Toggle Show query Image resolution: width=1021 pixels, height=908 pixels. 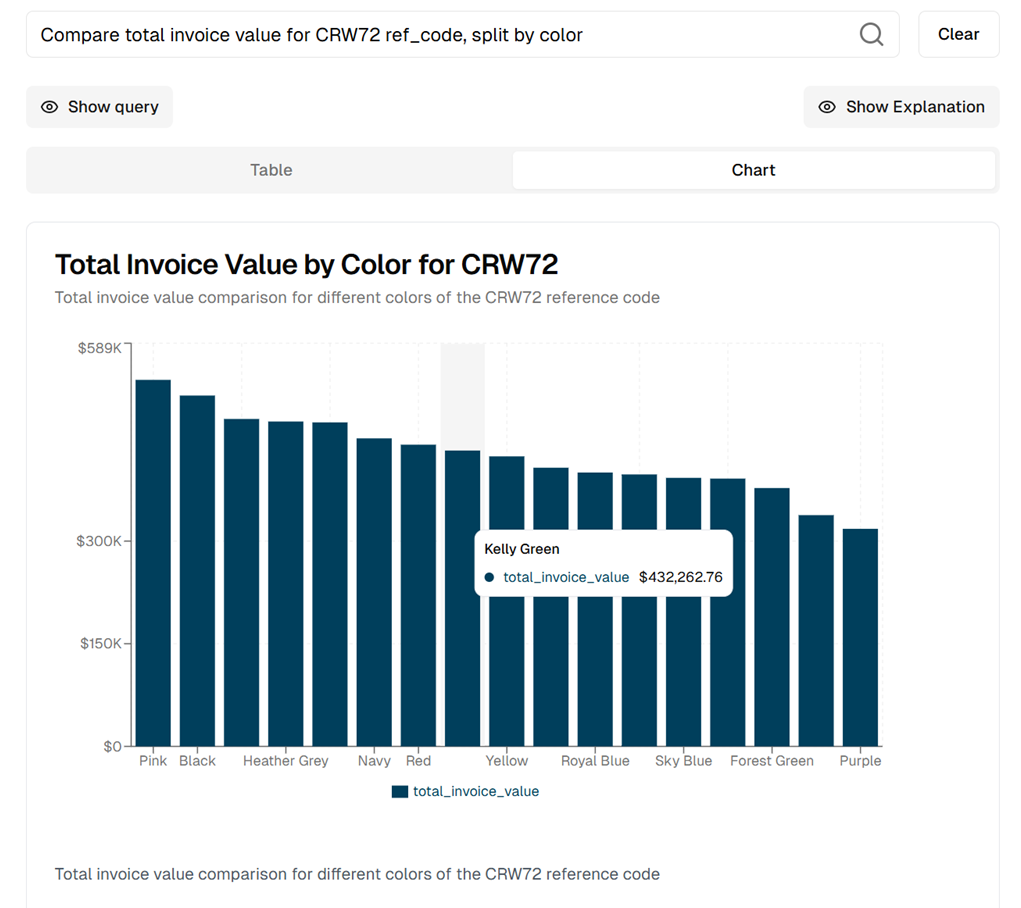pos(100,107)
